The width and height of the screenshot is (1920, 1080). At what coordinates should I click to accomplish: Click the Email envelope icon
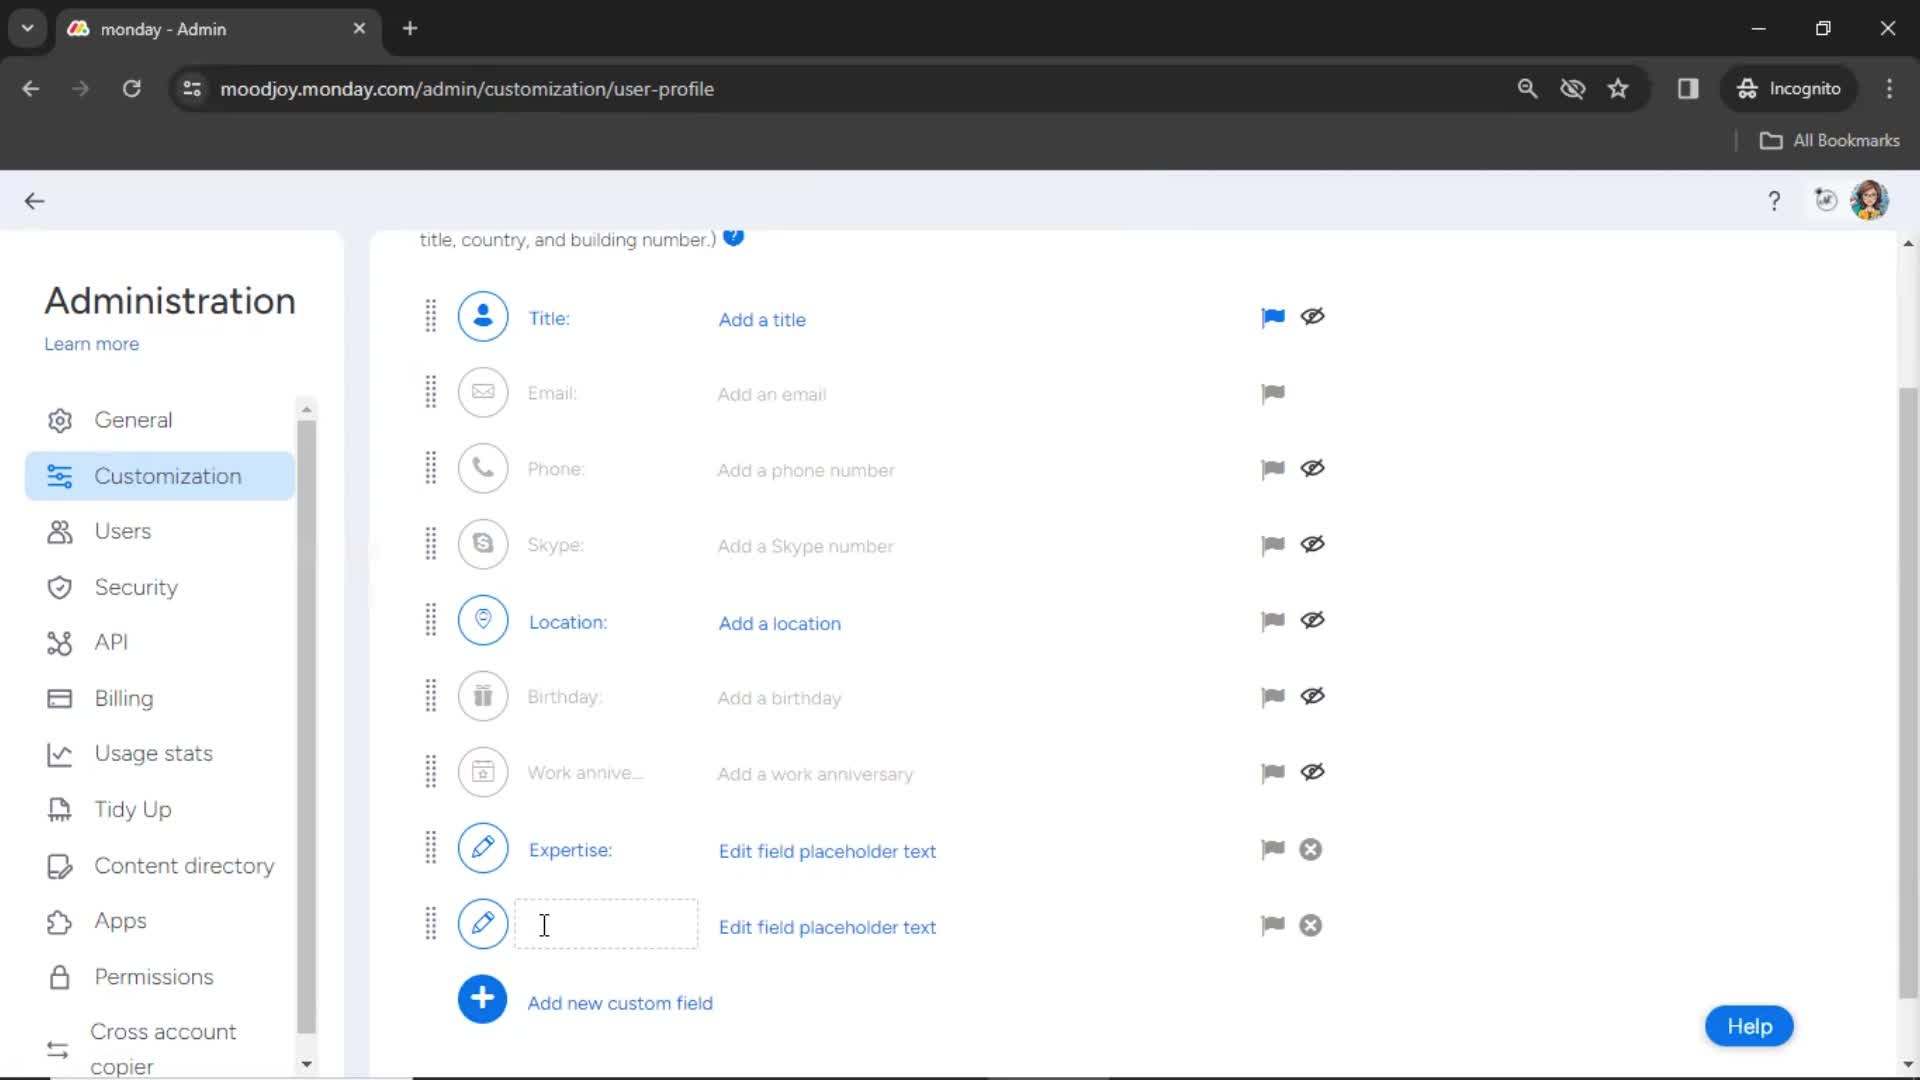(483, 392)
